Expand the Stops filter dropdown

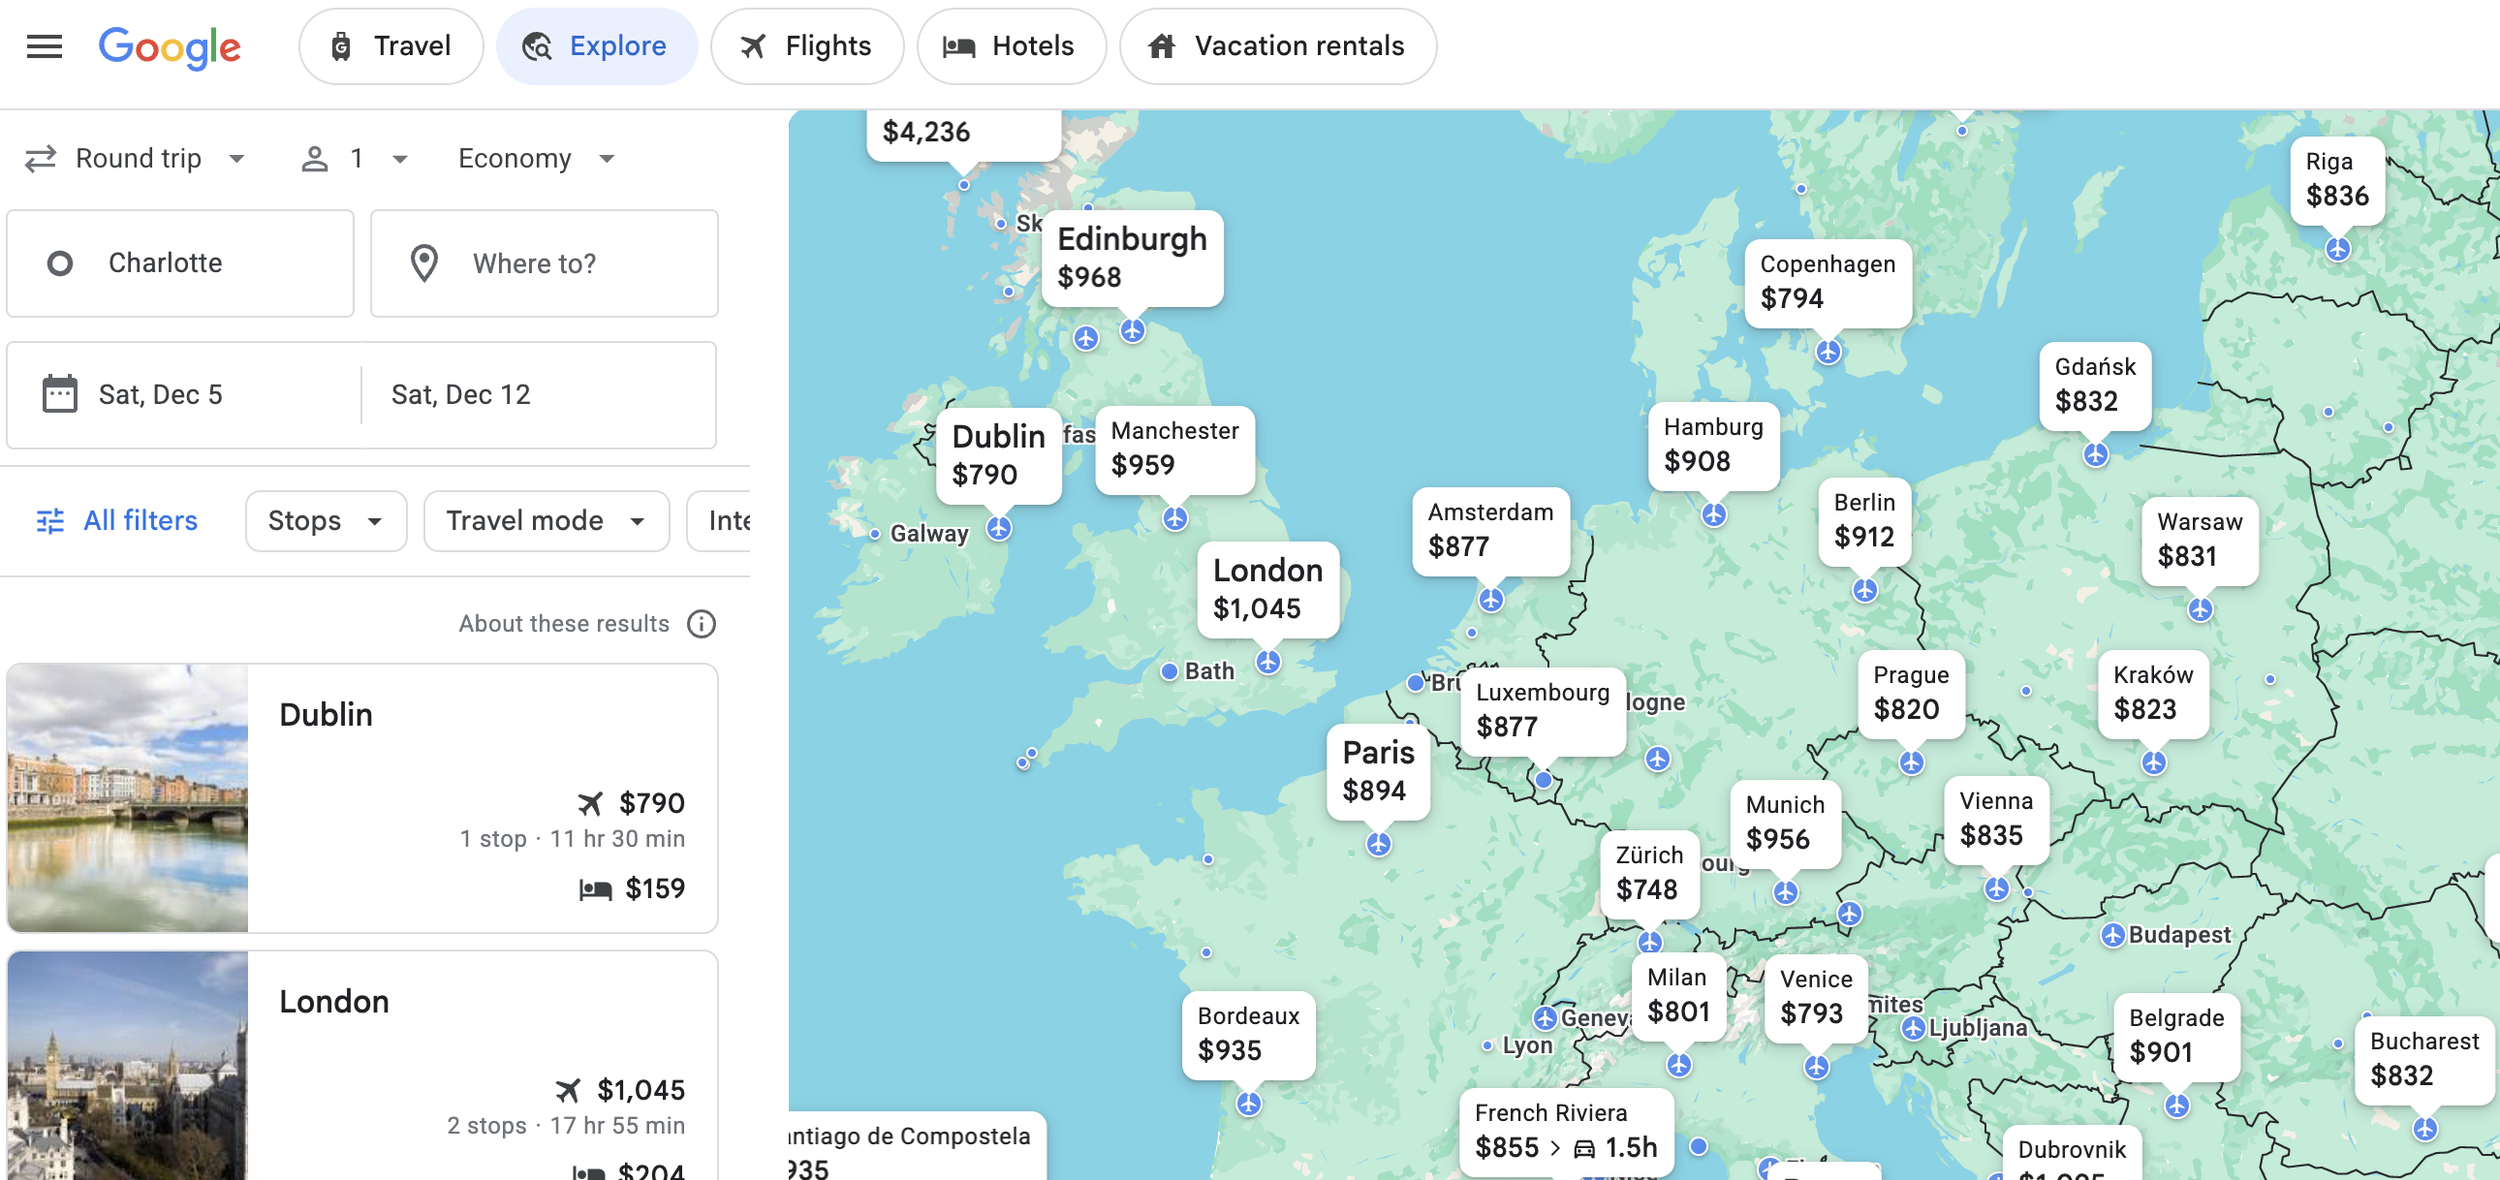click(326, 520)
